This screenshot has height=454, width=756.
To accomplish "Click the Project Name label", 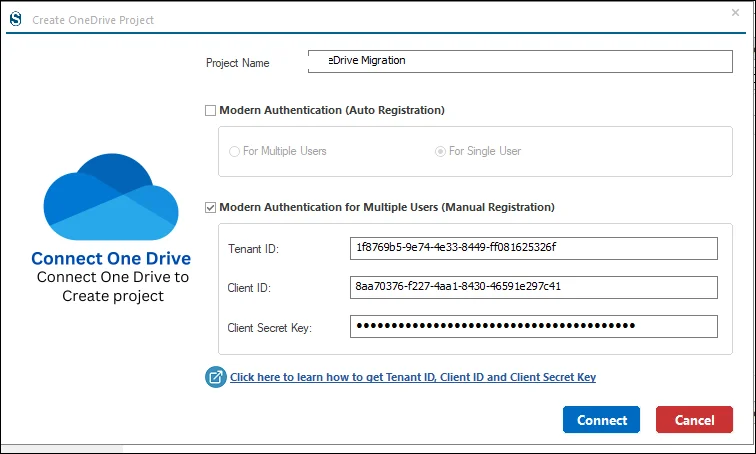I will point(238,63).
